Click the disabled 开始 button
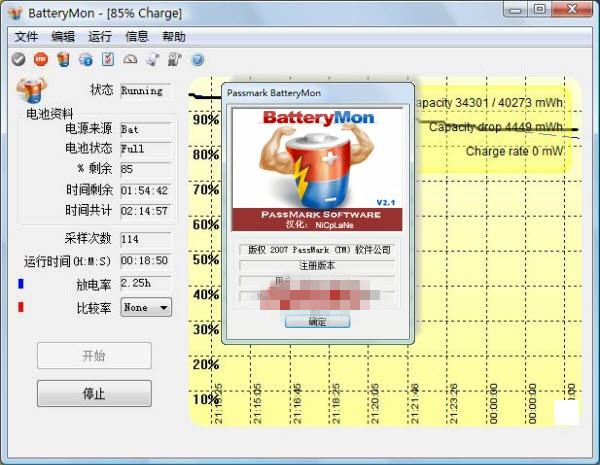 click(x=94, y=356)
